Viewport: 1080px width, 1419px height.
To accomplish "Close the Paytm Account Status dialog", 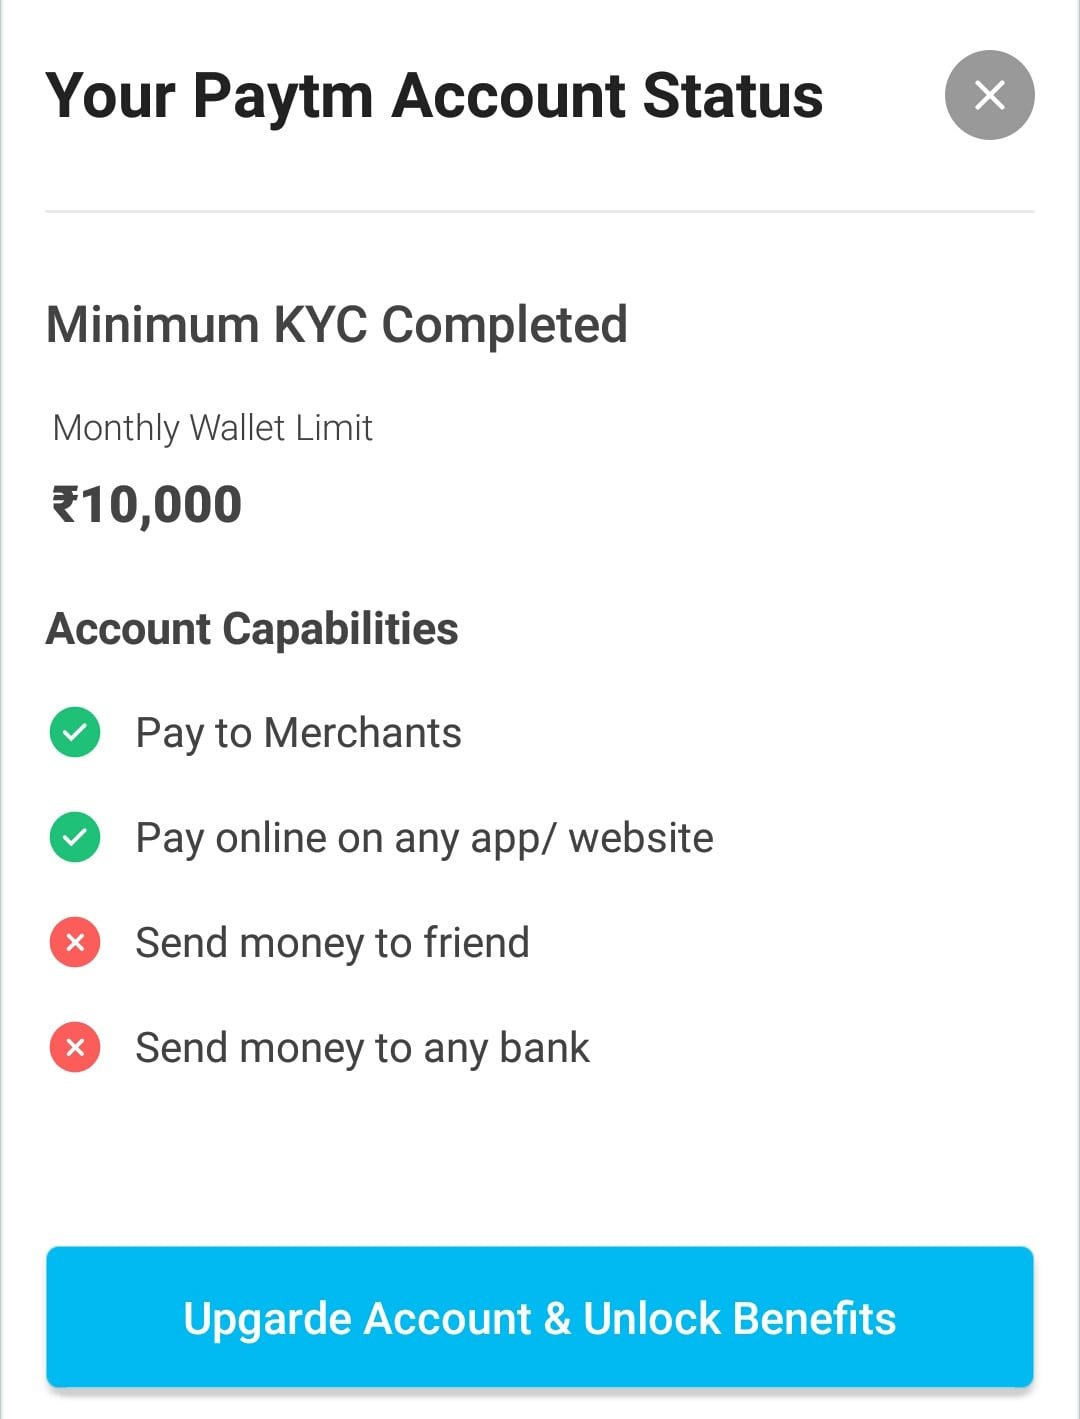I will click(x=989, y=95).
